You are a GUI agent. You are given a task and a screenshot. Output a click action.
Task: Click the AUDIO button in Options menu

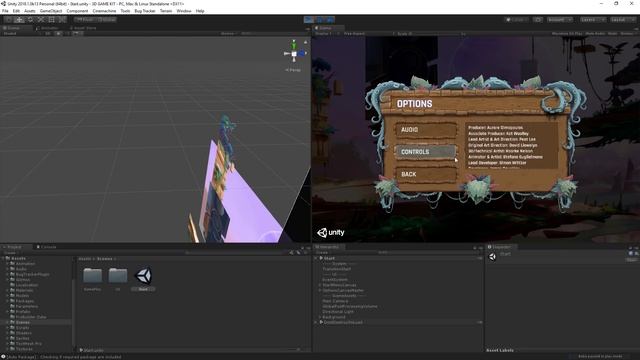[426, 130]
